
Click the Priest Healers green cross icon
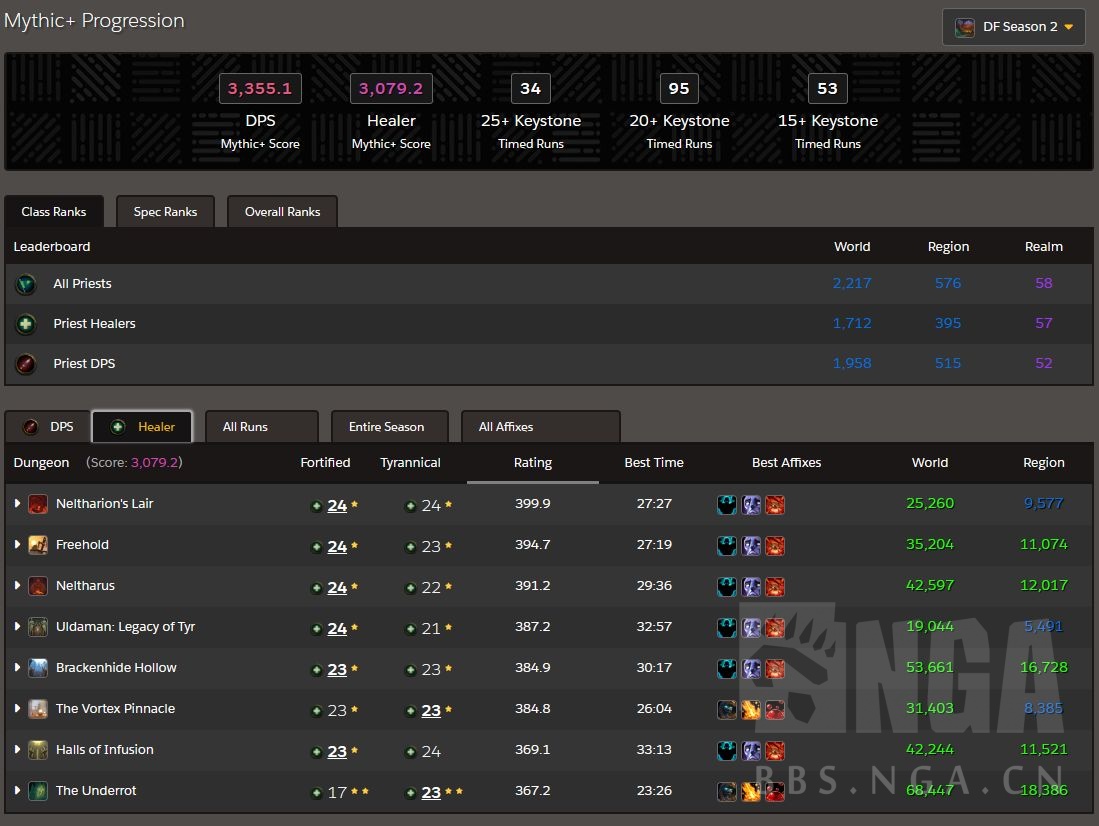point(26,324)
